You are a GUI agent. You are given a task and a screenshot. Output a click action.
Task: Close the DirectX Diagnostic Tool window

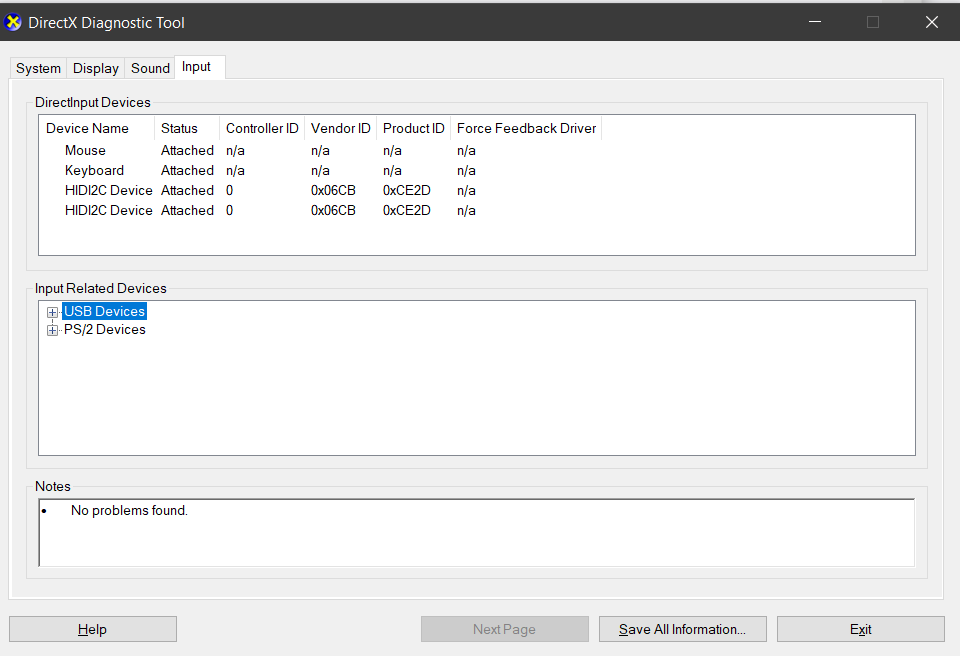931,22
